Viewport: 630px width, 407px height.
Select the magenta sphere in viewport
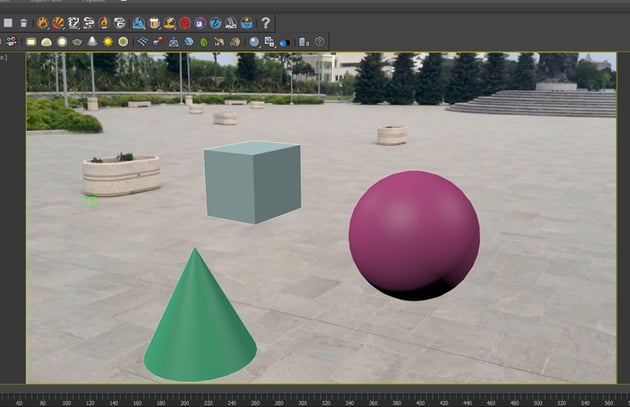[414, 235]
